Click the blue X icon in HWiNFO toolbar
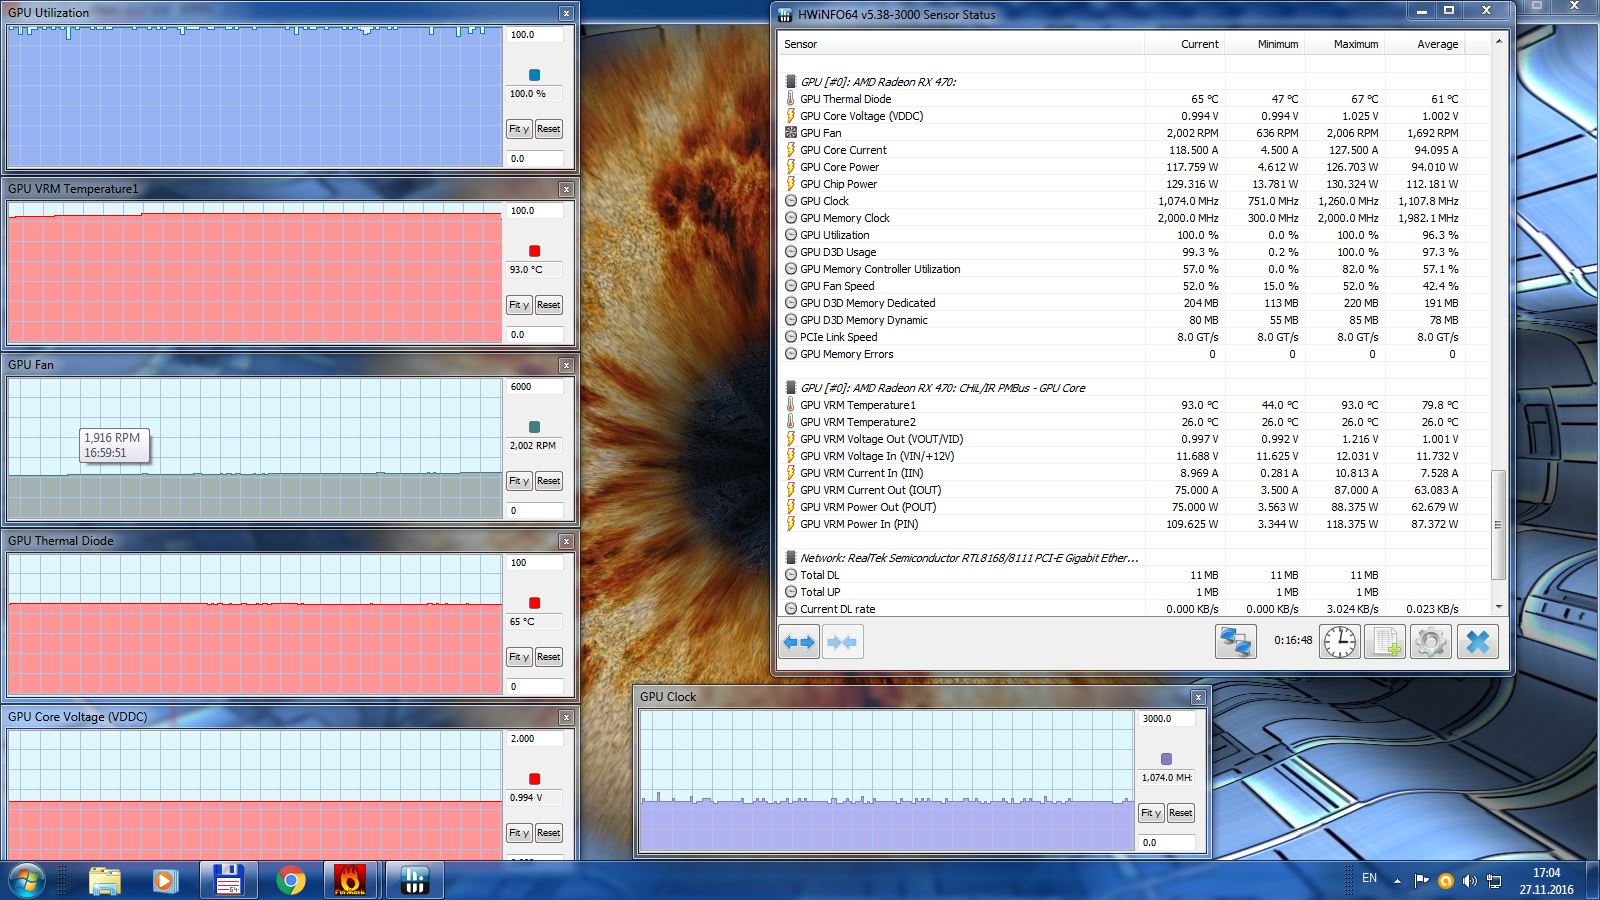The height and width of the screenshot is (900, 1600). (x=1478, y=642)
